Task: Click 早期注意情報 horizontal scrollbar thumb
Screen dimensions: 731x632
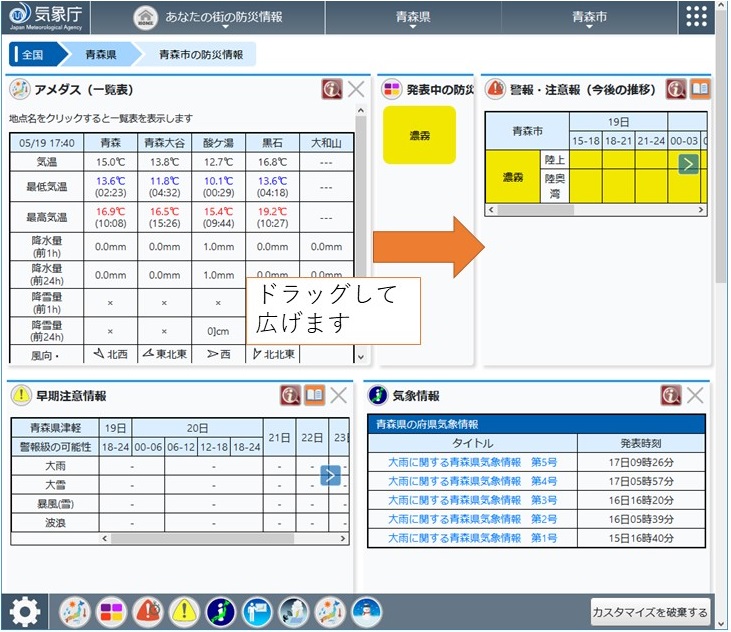Action: (x=202, y=538)
